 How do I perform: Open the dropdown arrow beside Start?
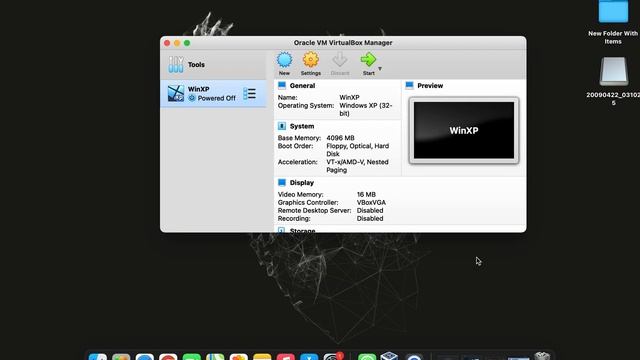click(380, 69)
